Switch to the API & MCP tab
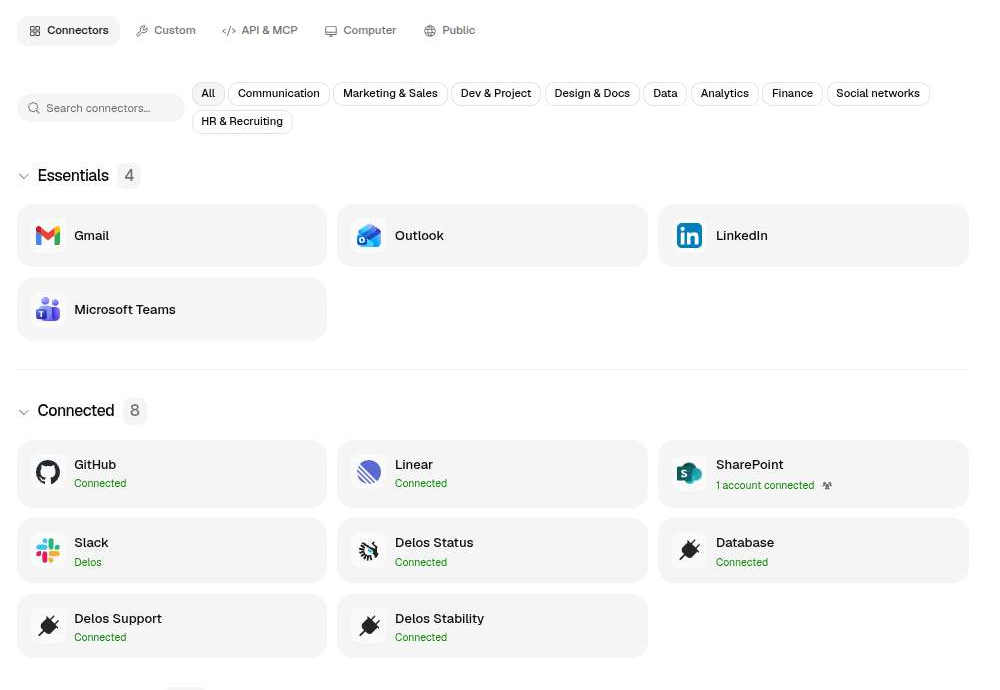Viewport: 1000px width, 690px height. 260,31
